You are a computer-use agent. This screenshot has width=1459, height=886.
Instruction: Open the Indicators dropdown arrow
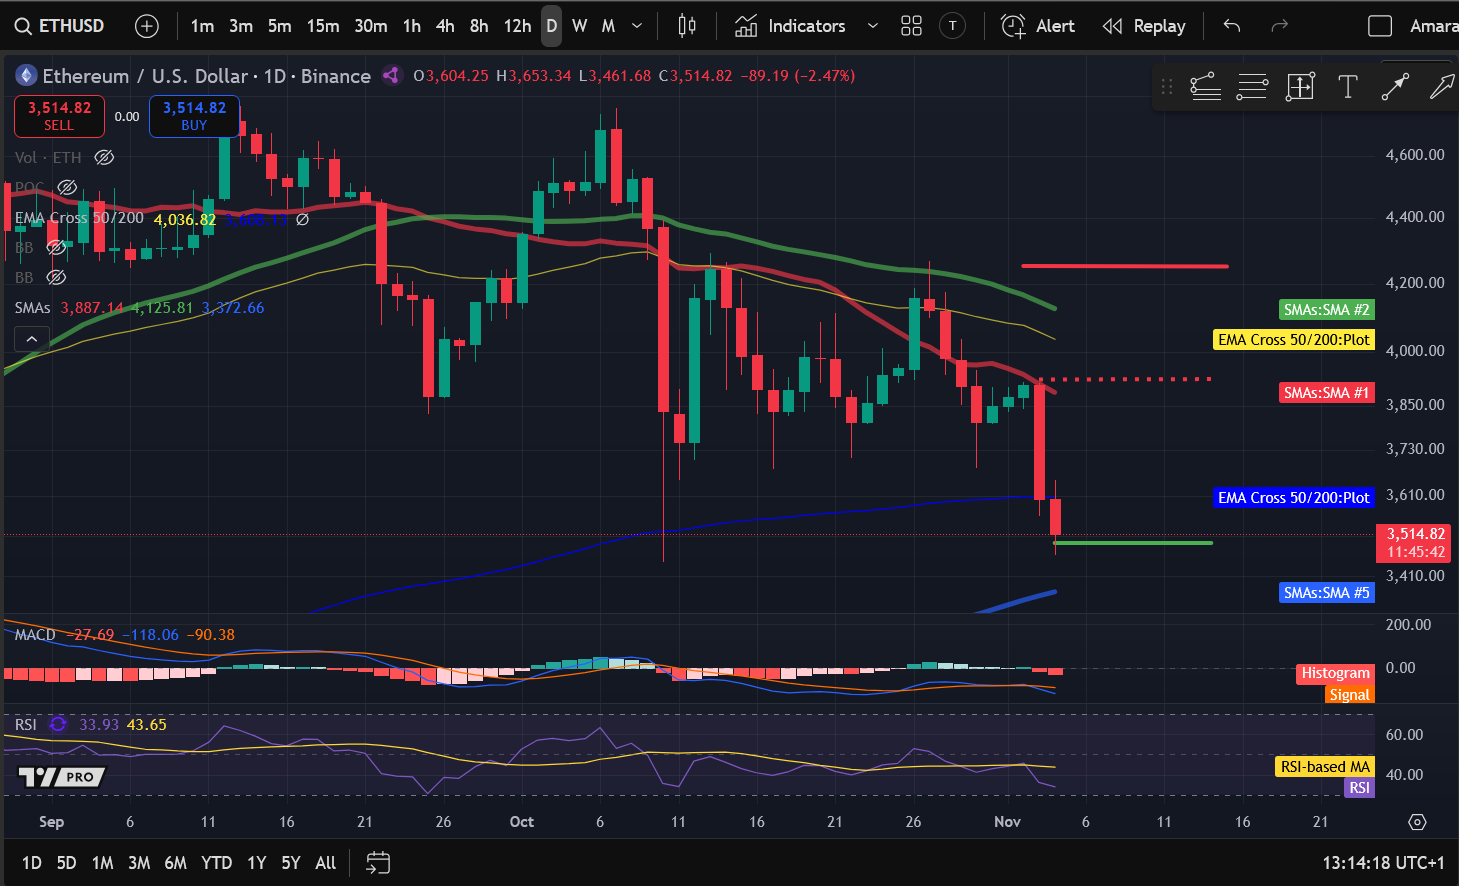871,25
